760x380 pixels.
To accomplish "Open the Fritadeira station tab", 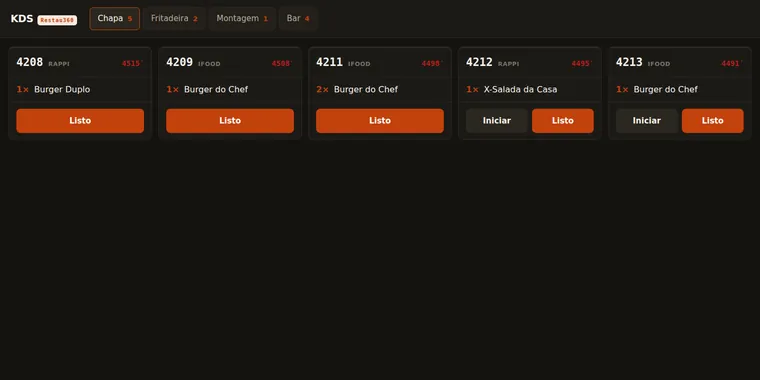I will (x=174, y=18).
